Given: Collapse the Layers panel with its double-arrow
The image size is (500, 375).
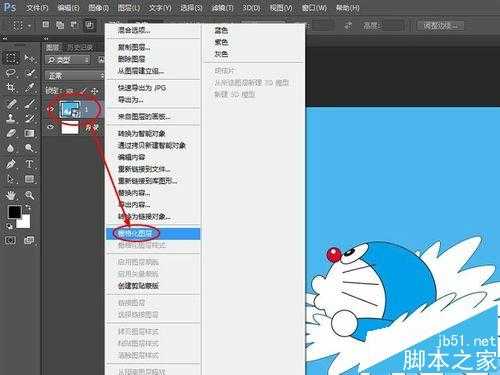Looking at the screenshot, I should click(46, 39).
